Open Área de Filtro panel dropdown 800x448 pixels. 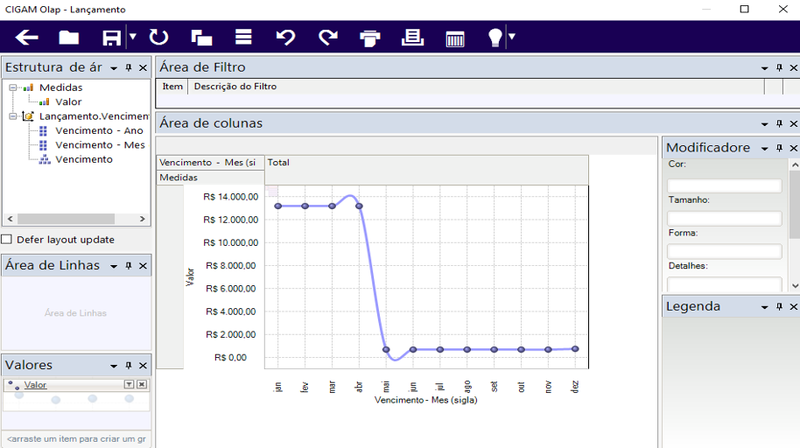point(764,68)
